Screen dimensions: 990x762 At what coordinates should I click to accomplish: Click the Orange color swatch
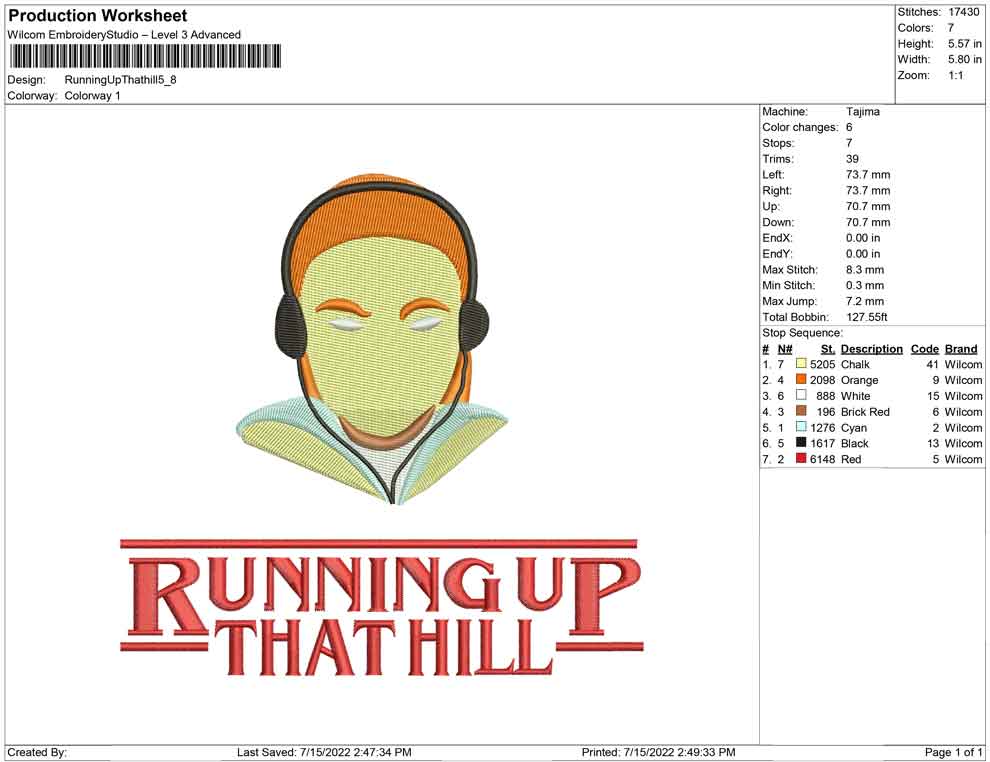point(801,379)
